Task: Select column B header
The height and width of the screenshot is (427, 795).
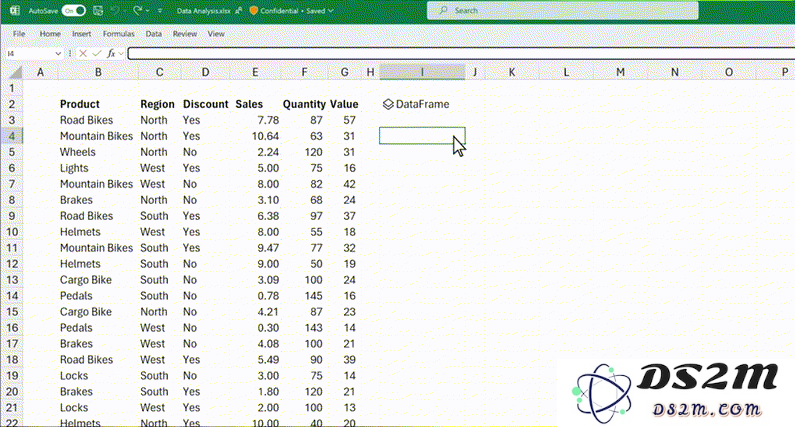Action: [x=98, y=73]
